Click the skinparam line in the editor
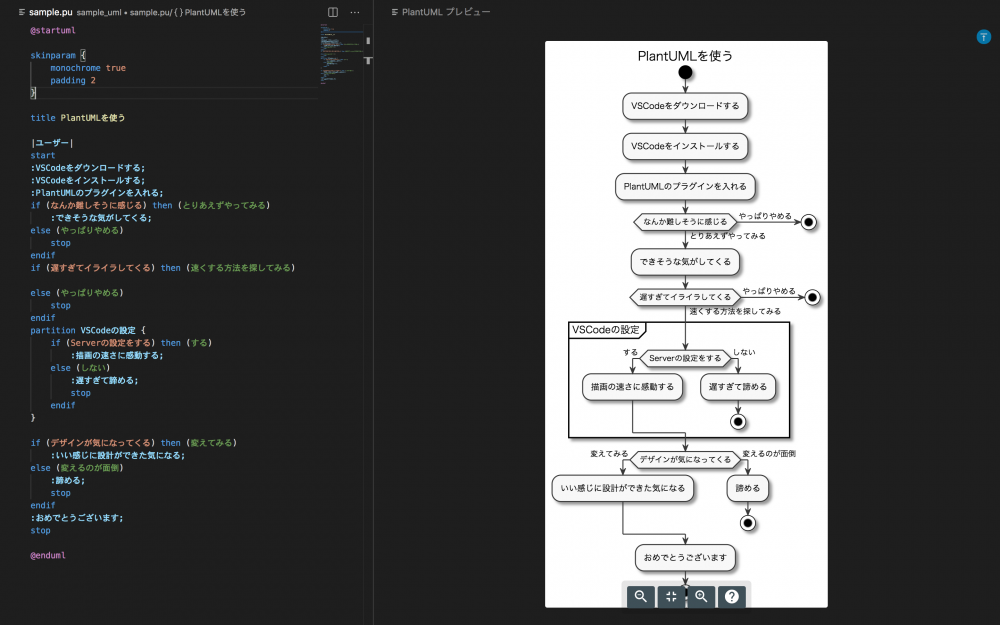The height and width of the screenshot is (625, 1000). click(x=57, y=55)
